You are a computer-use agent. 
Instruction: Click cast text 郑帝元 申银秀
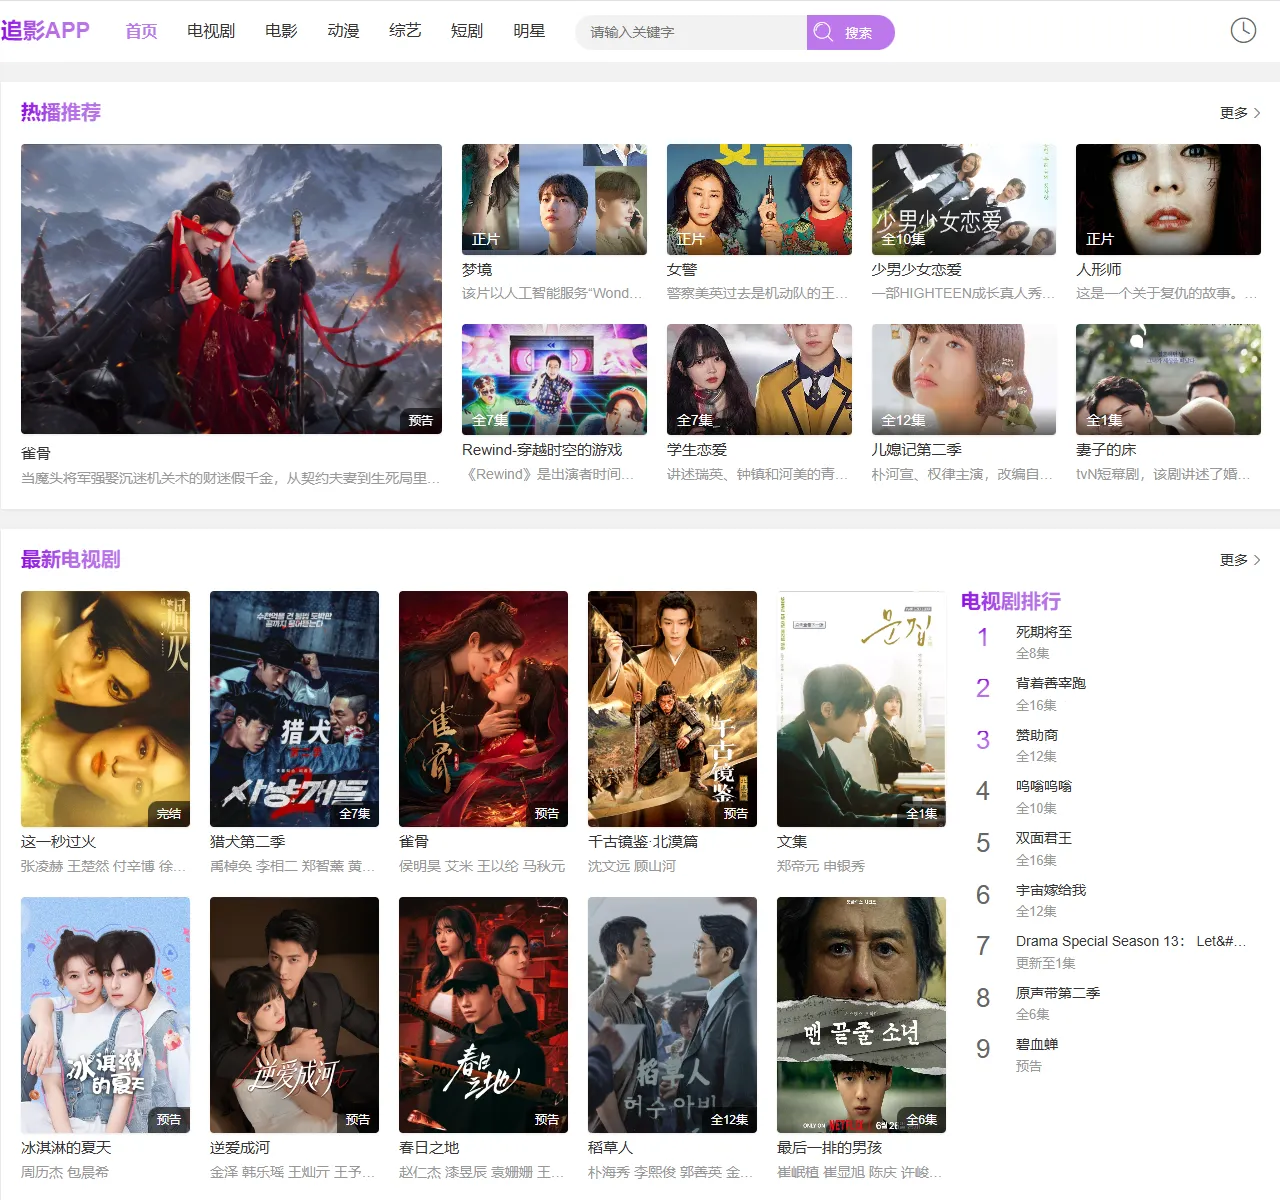point(821,866)
